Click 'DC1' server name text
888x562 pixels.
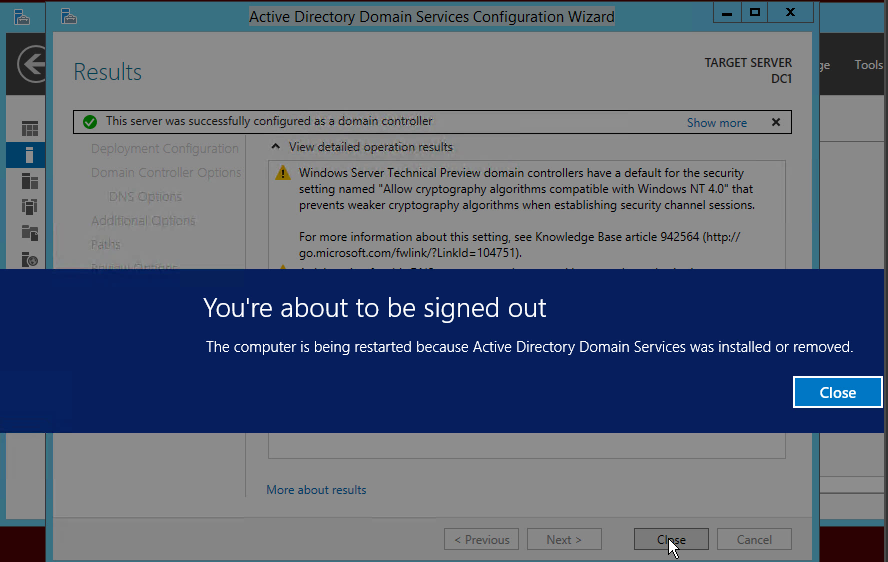(x=781, y=79)
